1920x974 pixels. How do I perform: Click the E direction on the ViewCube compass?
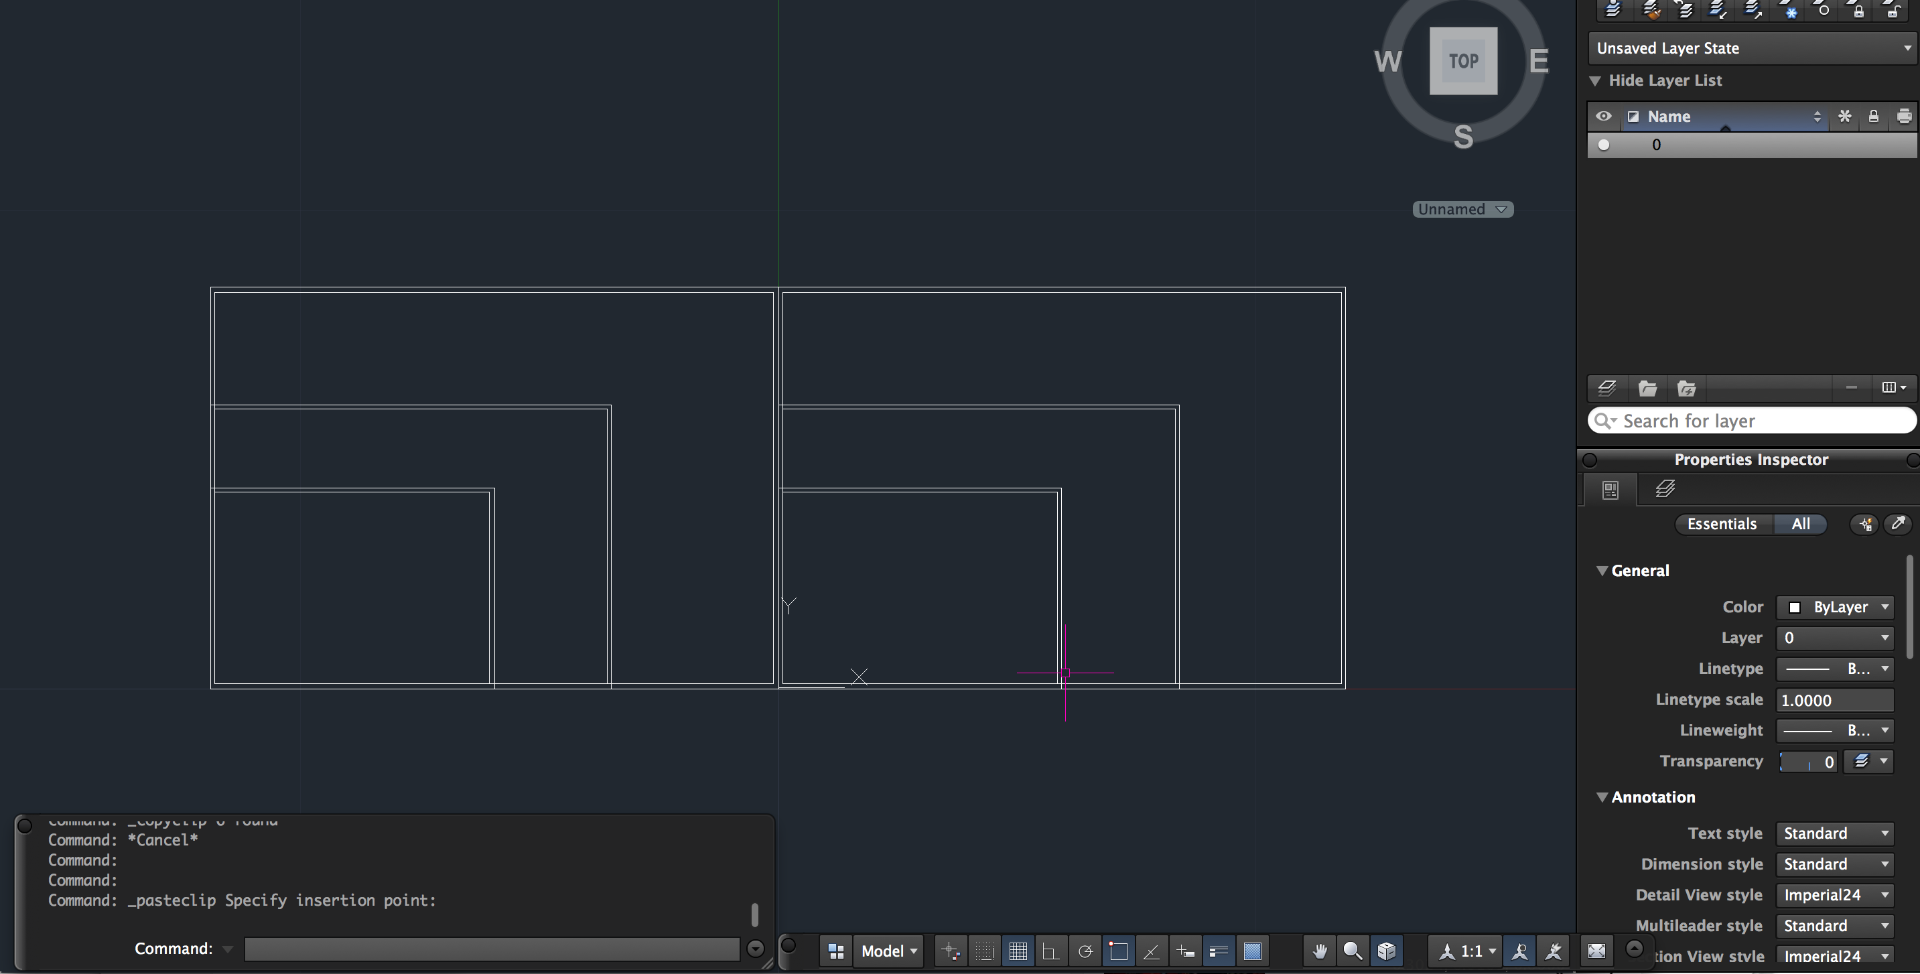tap(1539, 62)
